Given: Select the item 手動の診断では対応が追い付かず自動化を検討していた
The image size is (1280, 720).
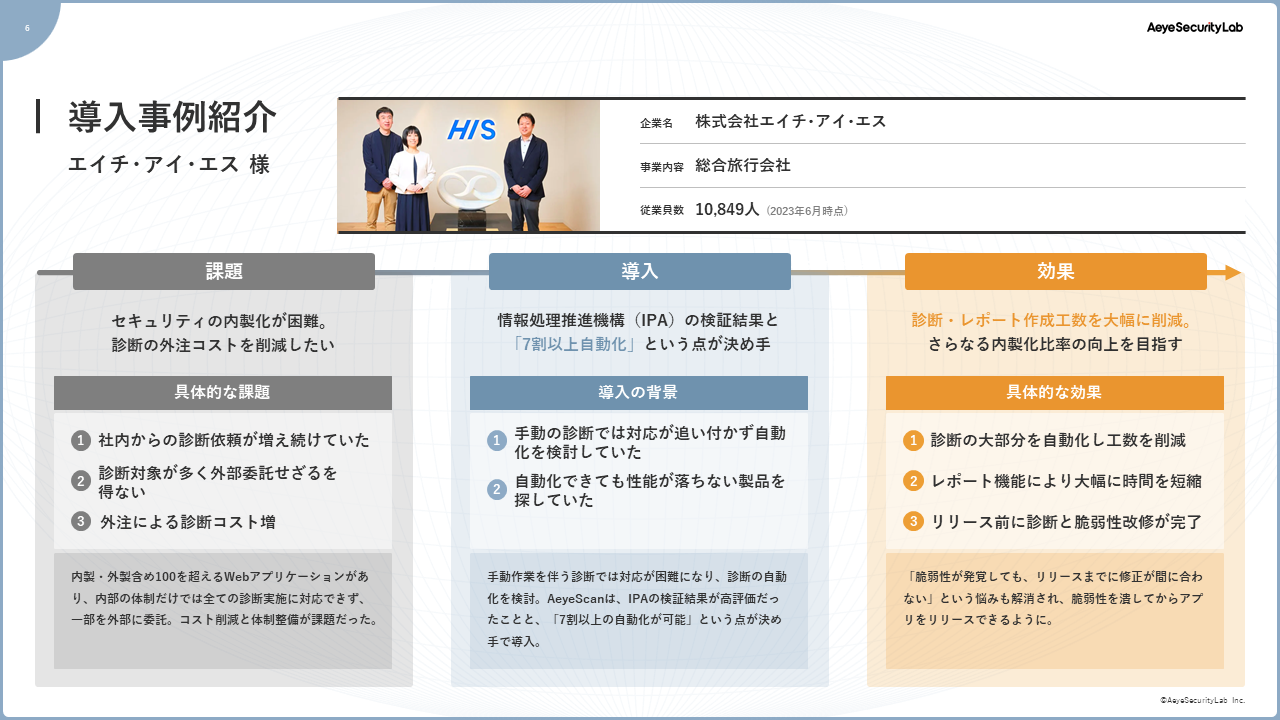Looking at the screenshot, I should (650, 442).
